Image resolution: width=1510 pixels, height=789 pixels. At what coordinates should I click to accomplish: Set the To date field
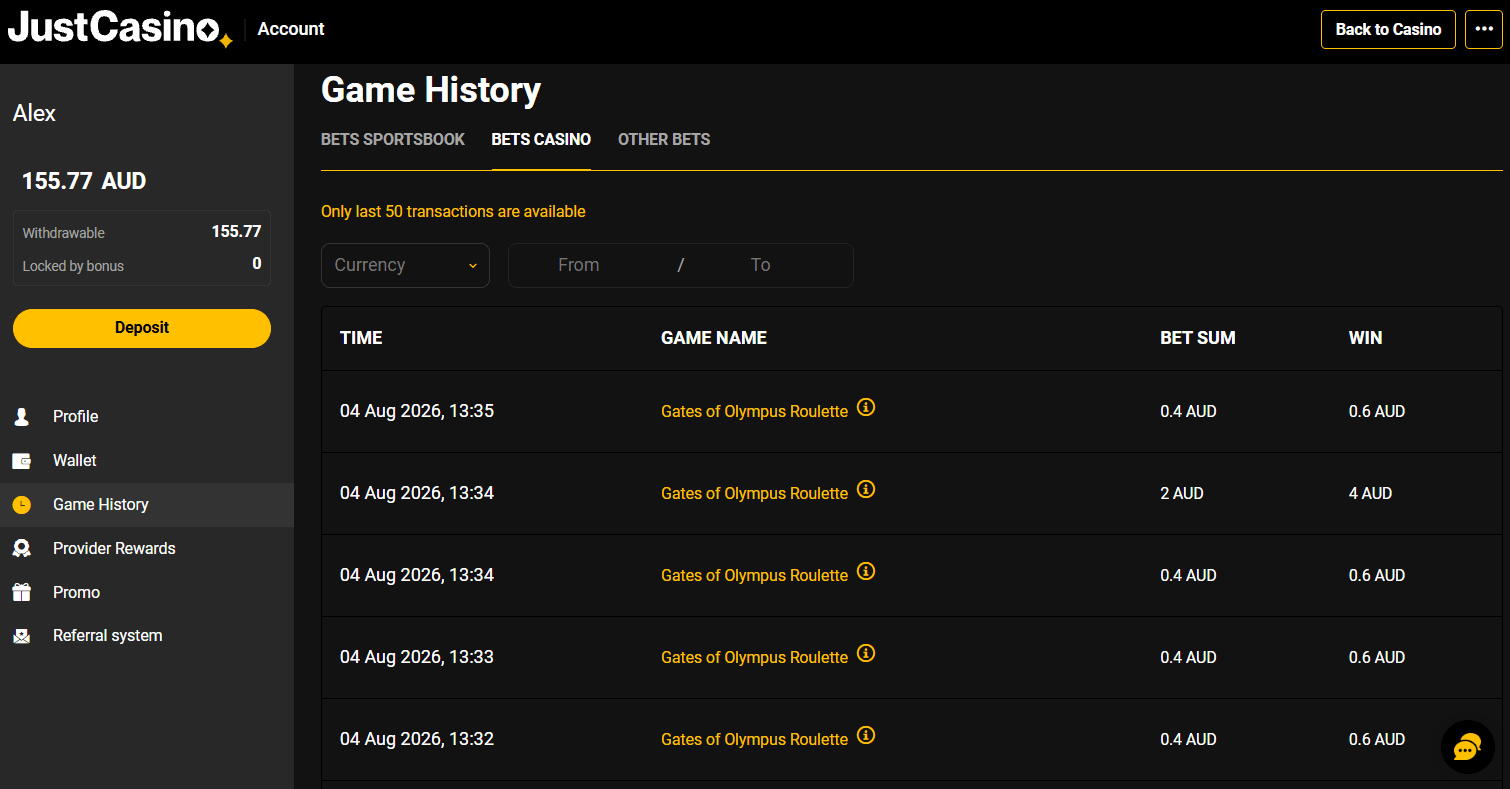coord(761,265)
